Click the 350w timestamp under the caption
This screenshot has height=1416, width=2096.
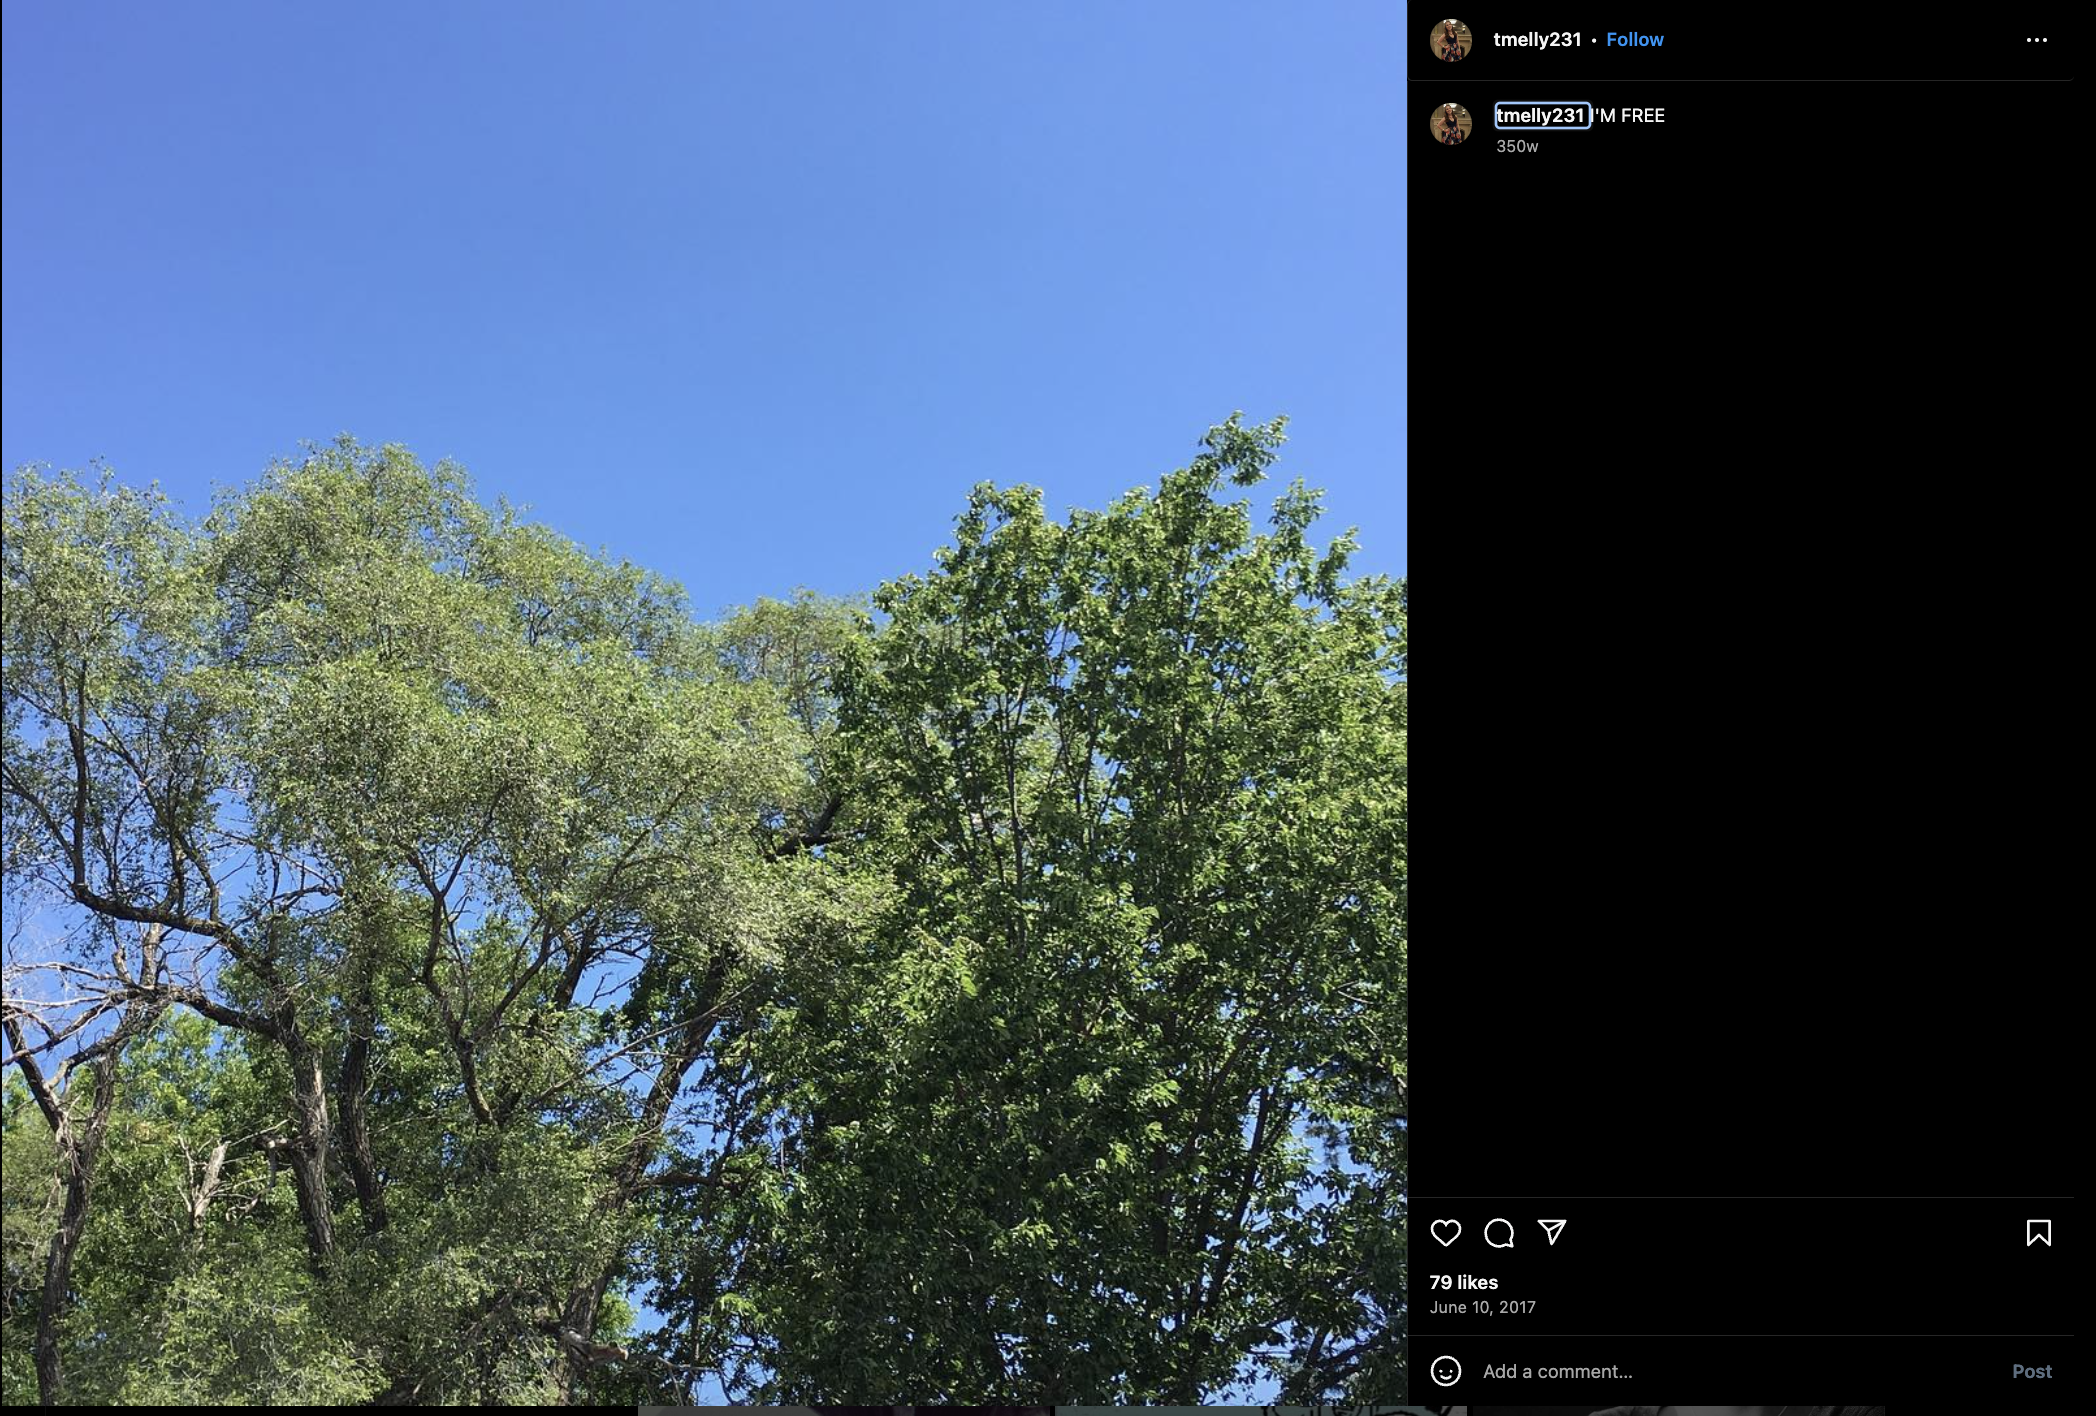(1517, 146)
